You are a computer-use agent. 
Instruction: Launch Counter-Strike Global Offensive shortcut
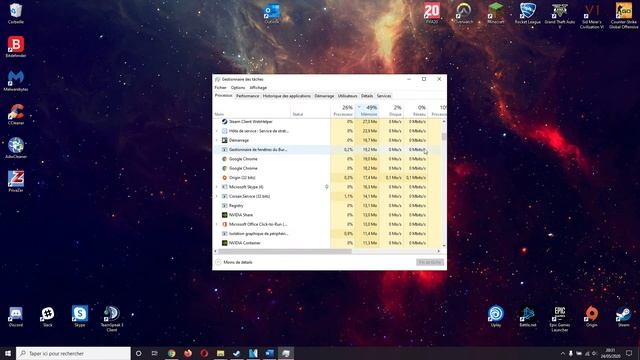(x=624, y=16)
